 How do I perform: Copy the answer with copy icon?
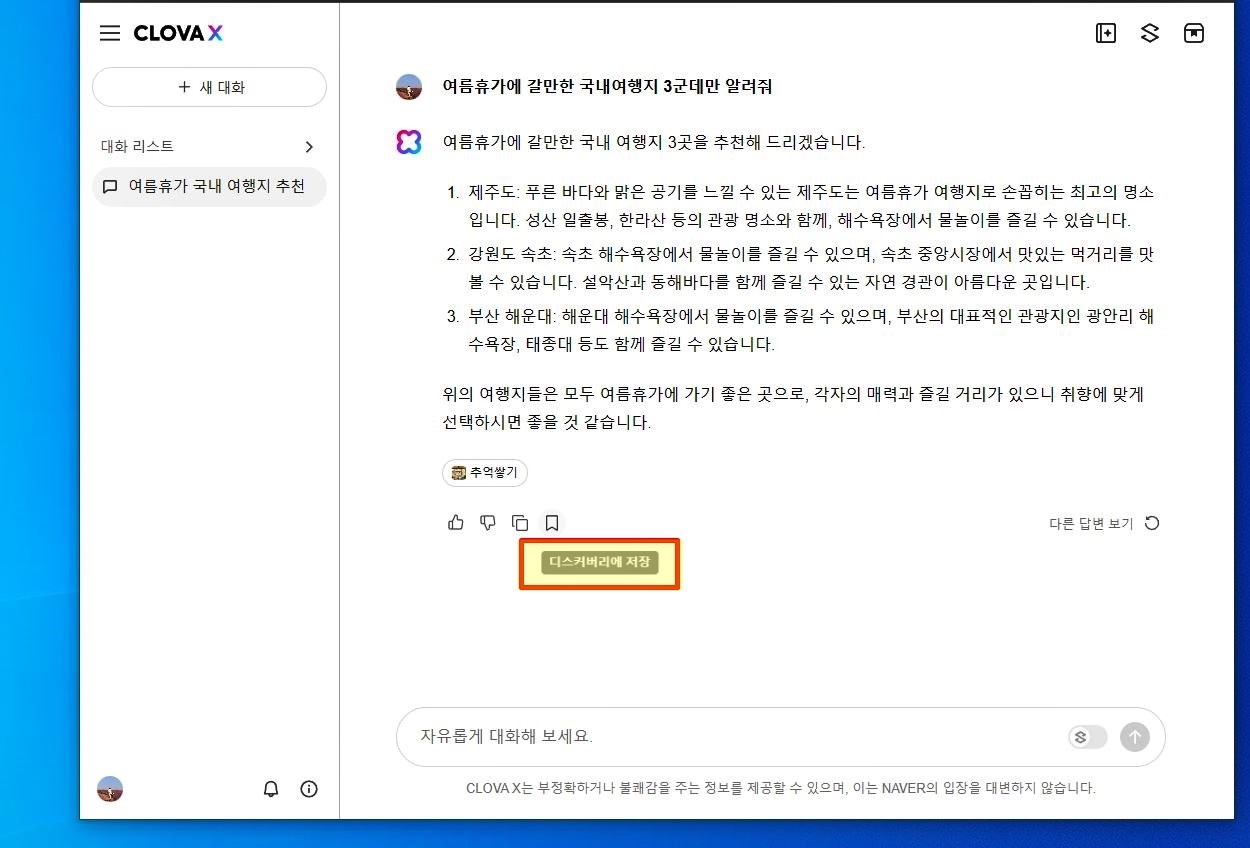(x=520, y=523)
